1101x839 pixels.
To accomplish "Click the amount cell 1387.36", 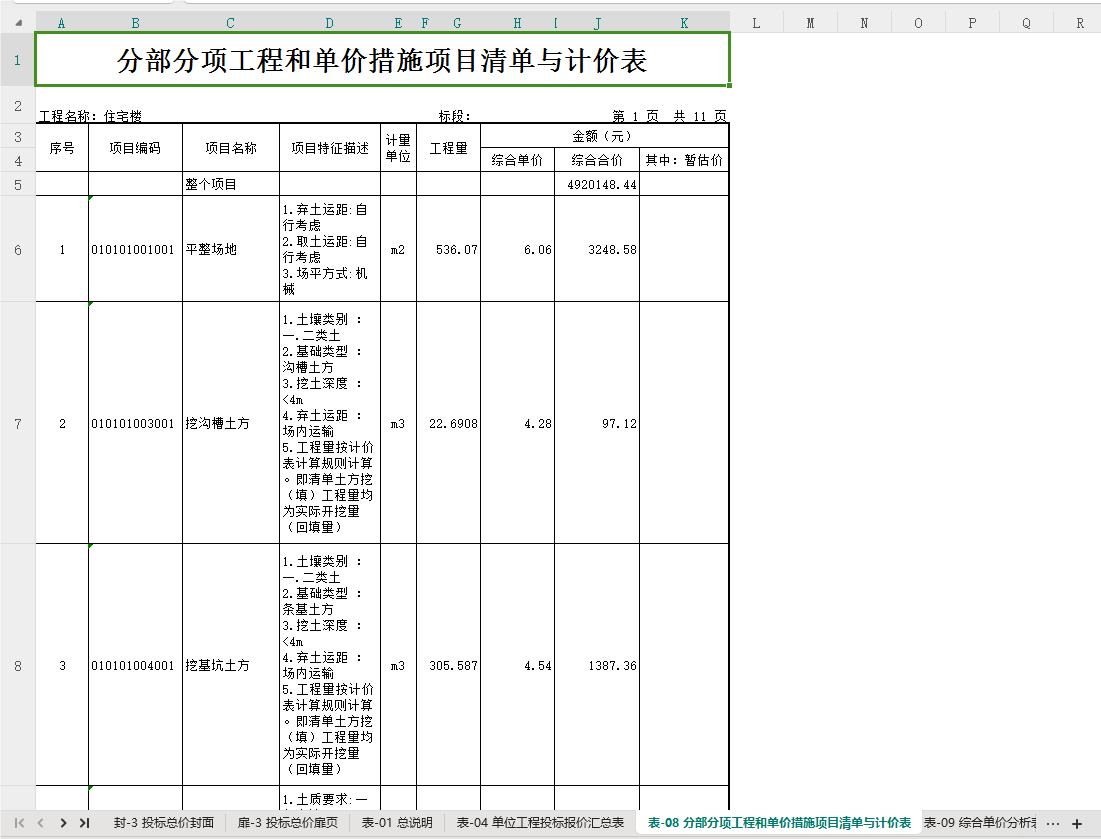I will coord(597,665).
